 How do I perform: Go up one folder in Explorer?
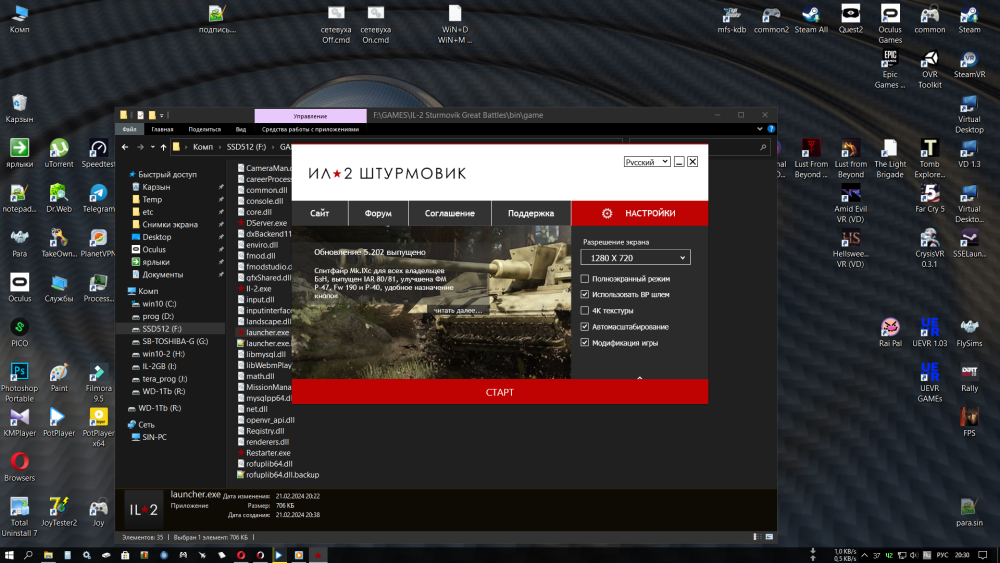point(164,147)
